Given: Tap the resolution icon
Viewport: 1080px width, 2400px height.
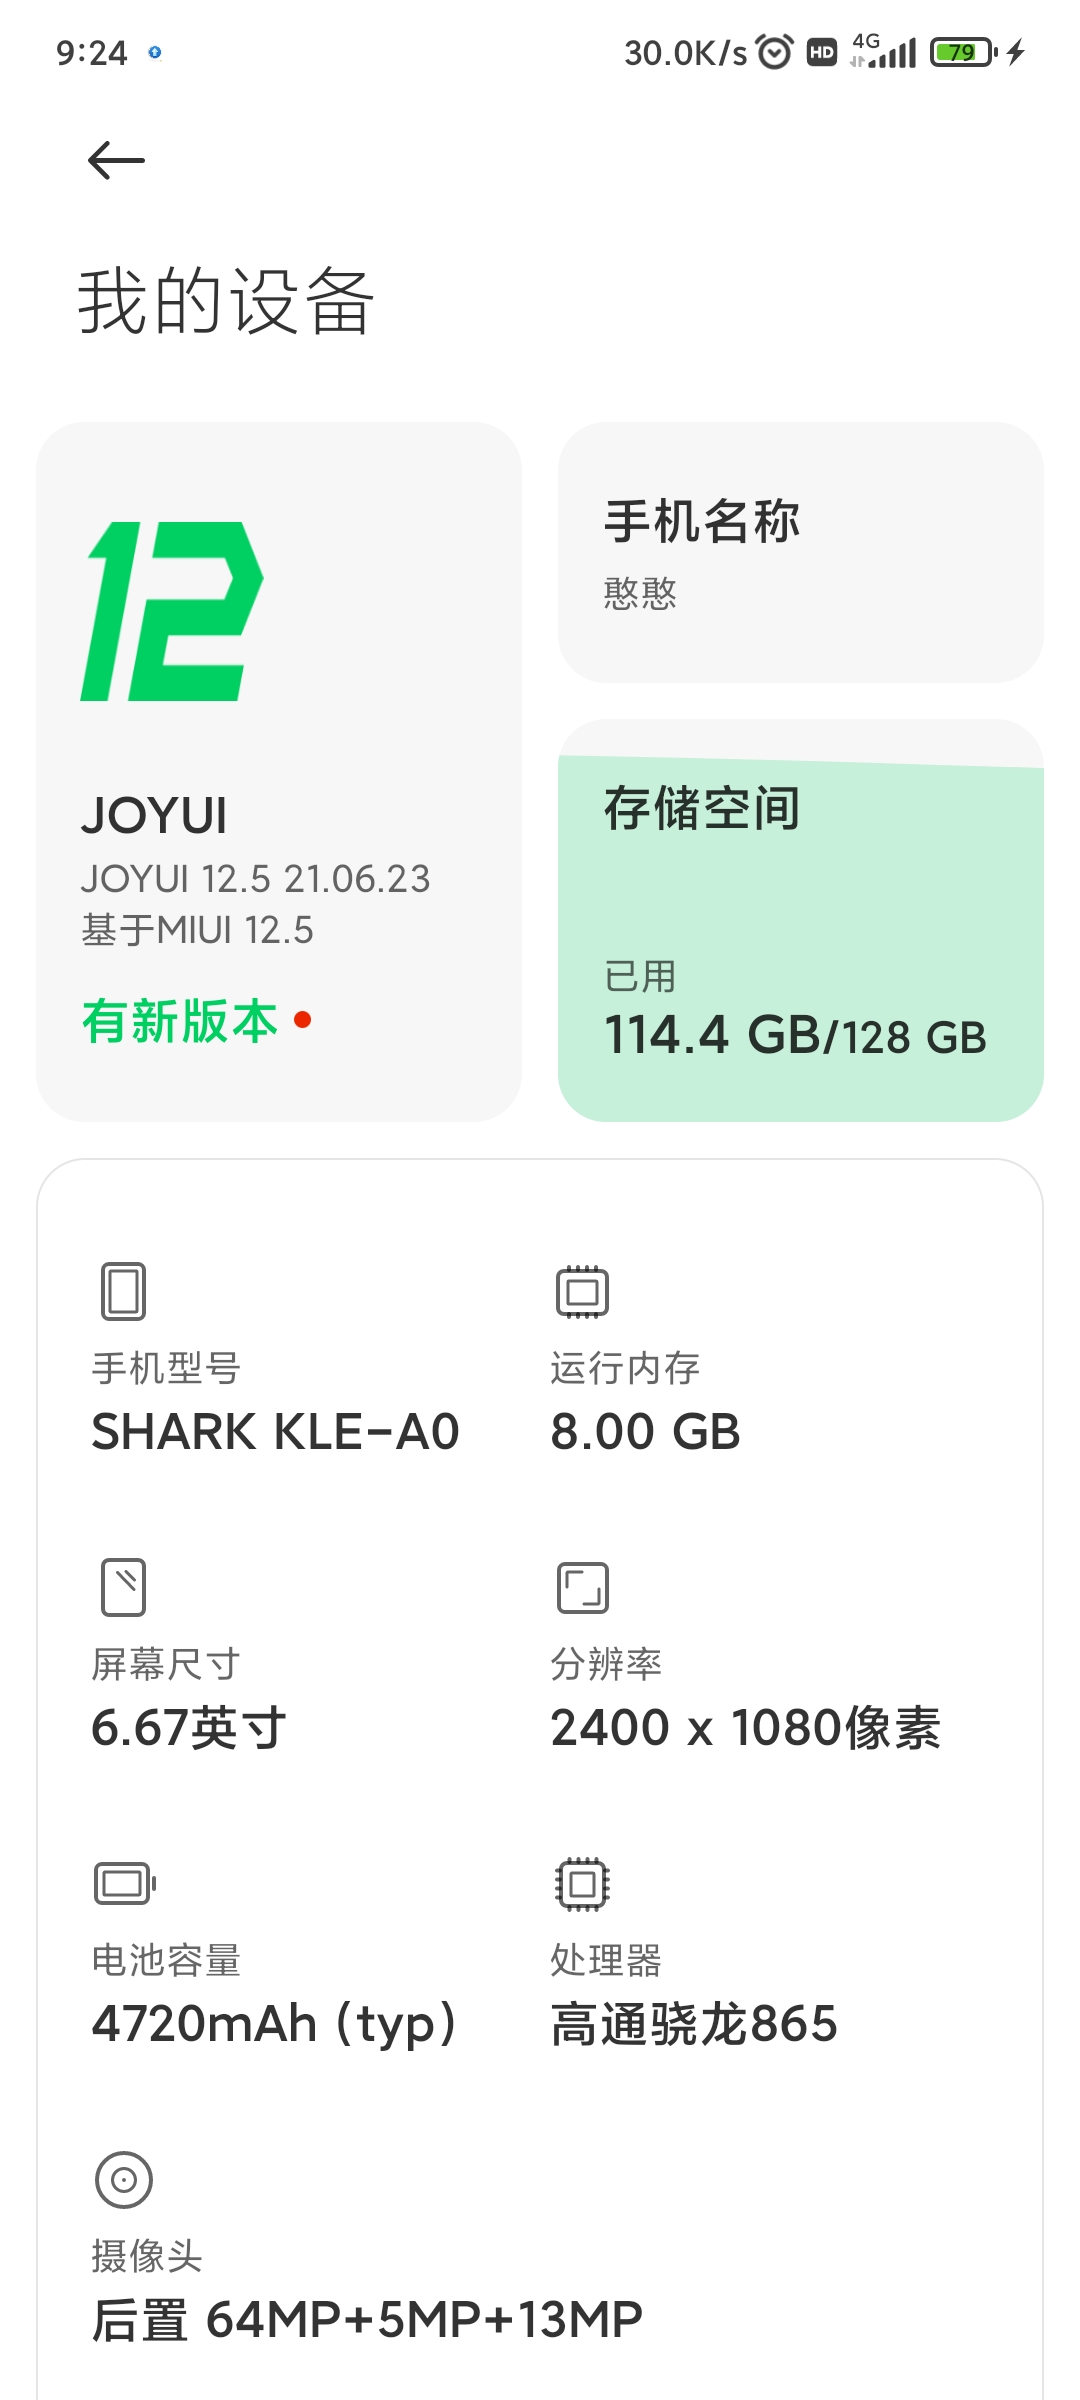Looking at the screenshot, I should tap(582, 1587).
